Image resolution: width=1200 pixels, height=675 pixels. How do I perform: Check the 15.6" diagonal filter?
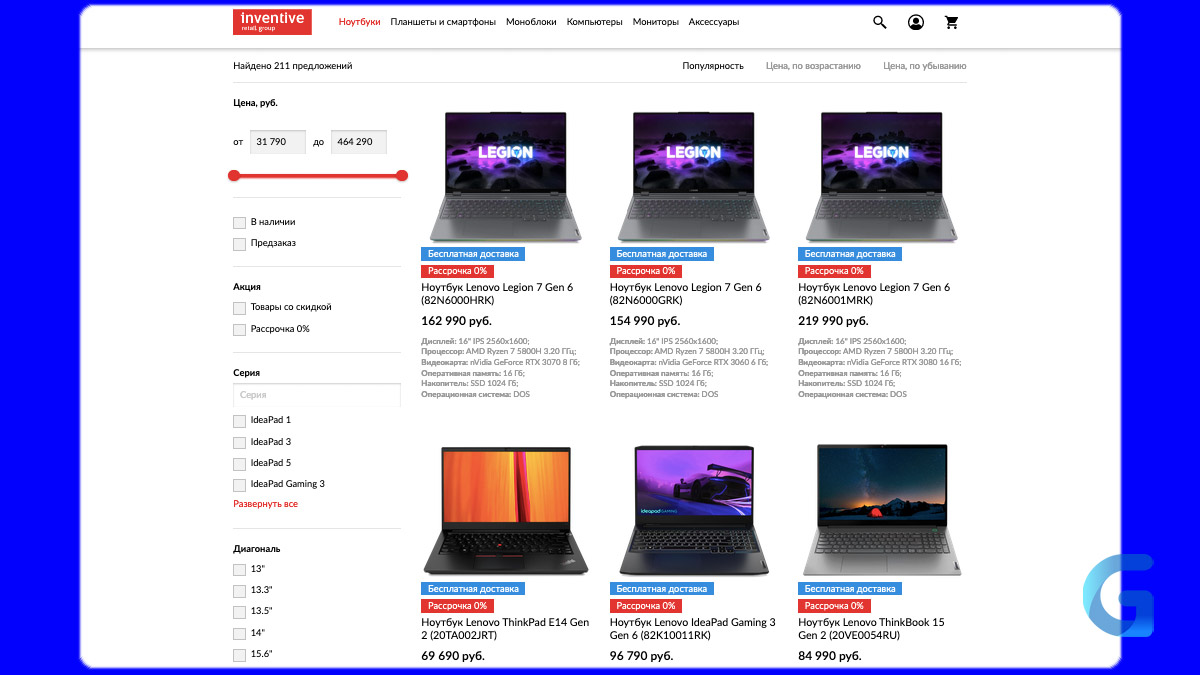239,655
